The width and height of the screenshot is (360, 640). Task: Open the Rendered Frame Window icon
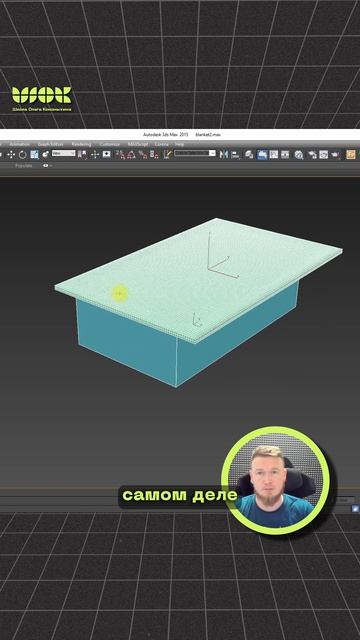[x=324, y=154]
